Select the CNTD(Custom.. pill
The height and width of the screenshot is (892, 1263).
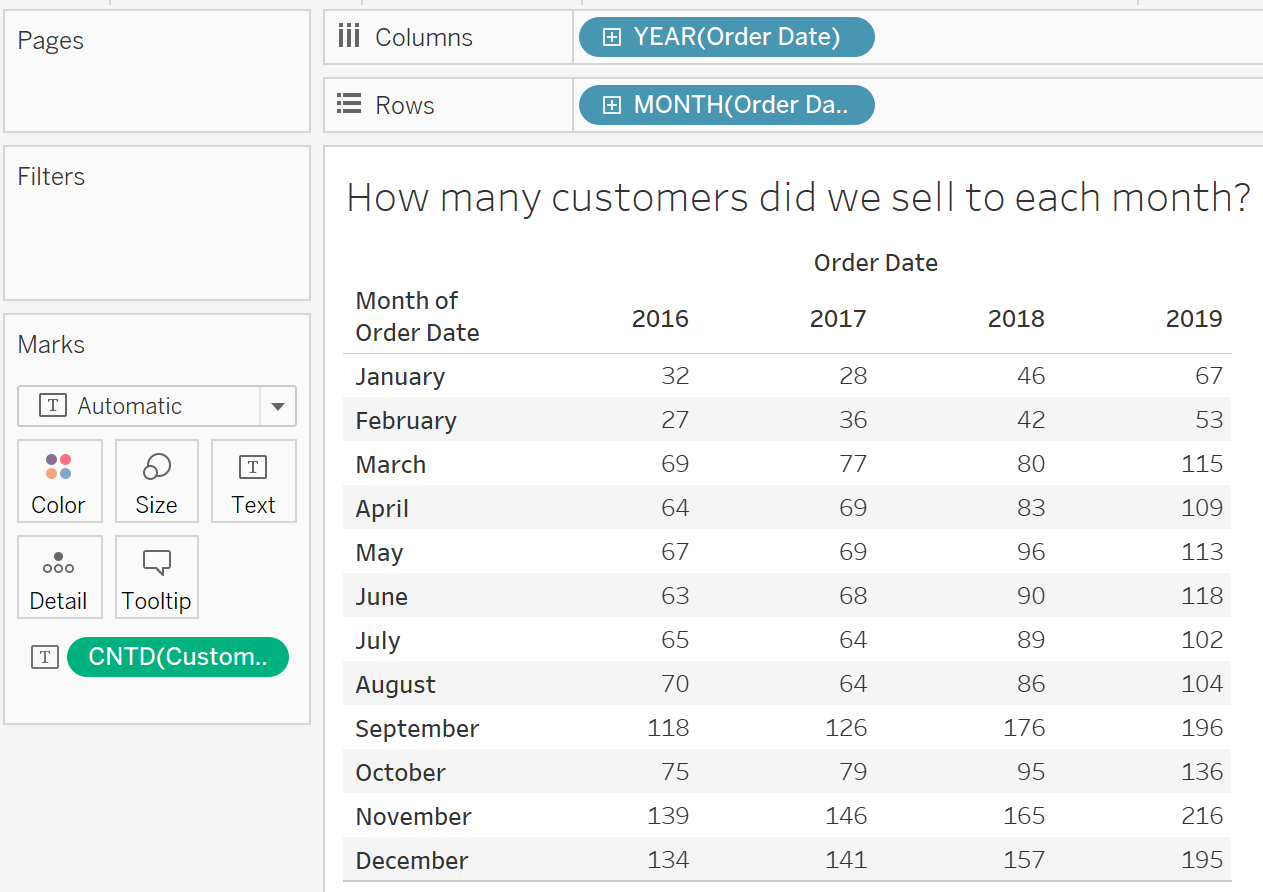point(178,657)
